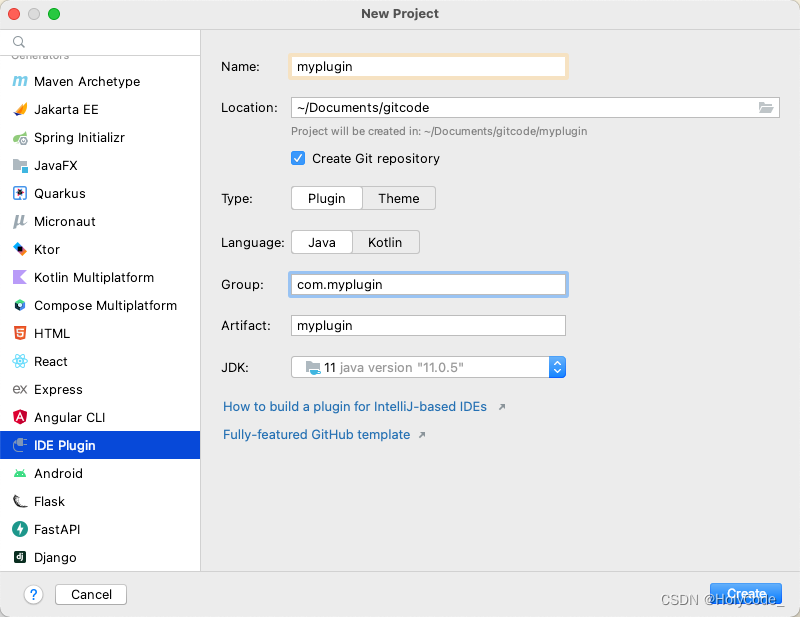The image size is (800, 617).
Task: Click the Group input field
Action: [x=428, y=284]
